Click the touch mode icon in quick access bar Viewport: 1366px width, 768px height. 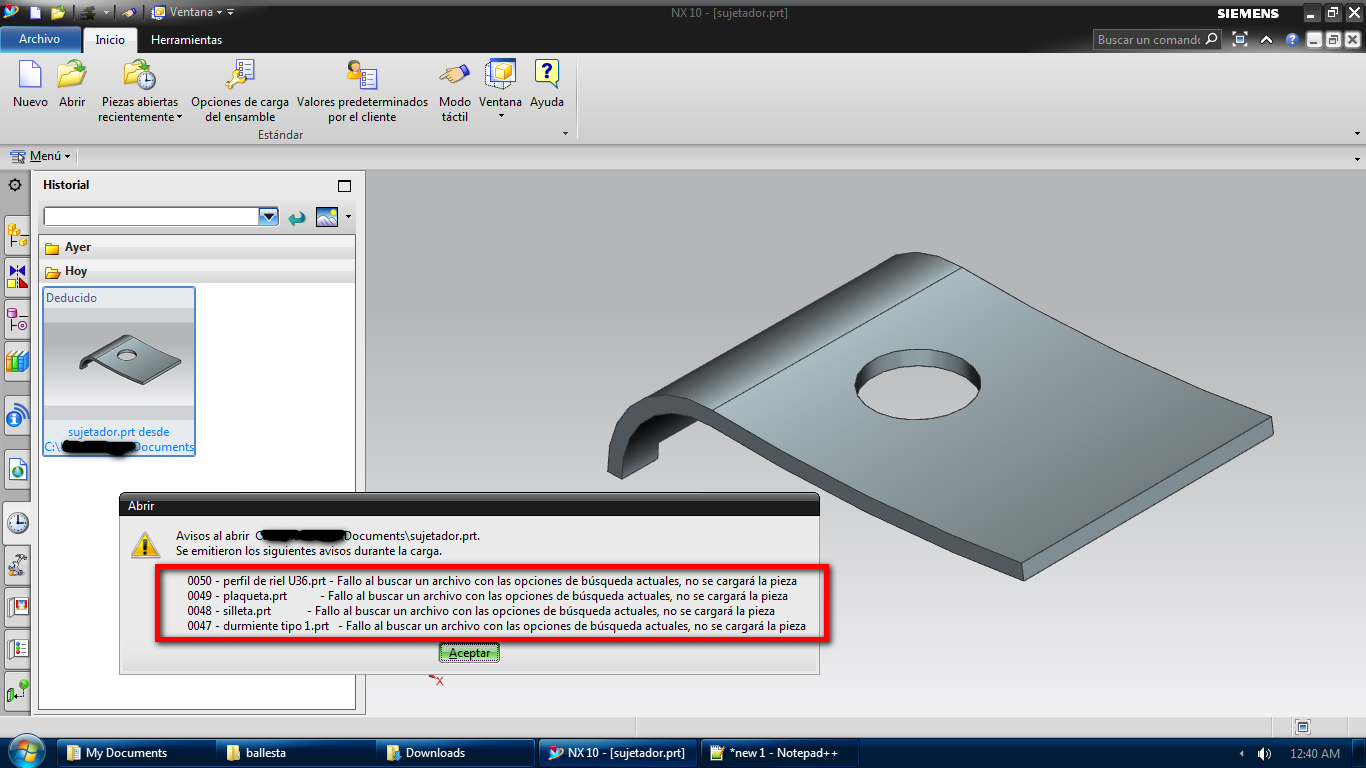[129, 13]
